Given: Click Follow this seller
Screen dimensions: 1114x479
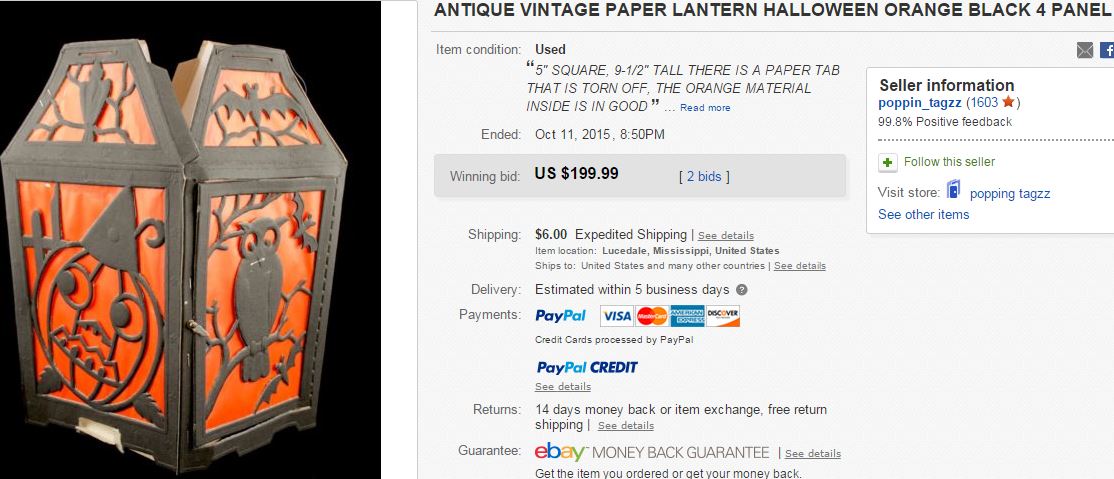Looking at the screenshot, I should [x=949, y=162].
